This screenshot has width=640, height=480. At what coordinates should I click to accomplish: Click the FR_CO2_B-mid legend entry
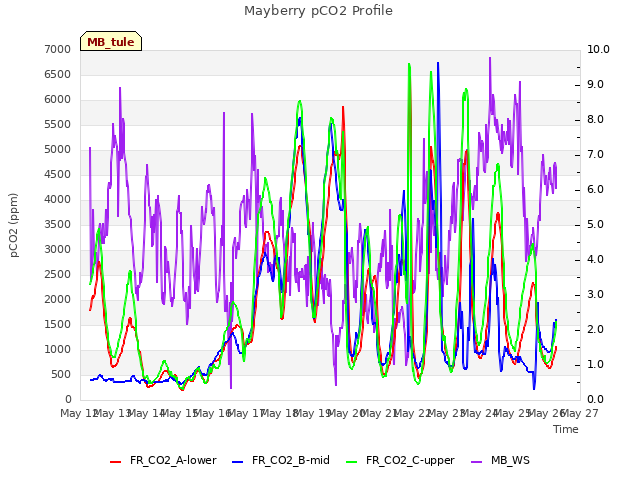click(x=280, y=460)
